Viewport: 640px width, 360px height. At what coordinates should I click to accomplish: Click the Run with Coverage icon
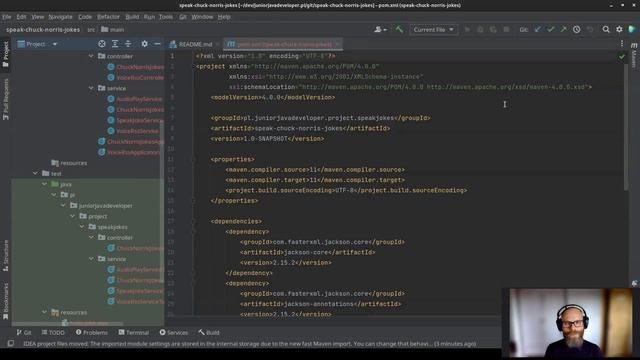[x=493, y=29]
